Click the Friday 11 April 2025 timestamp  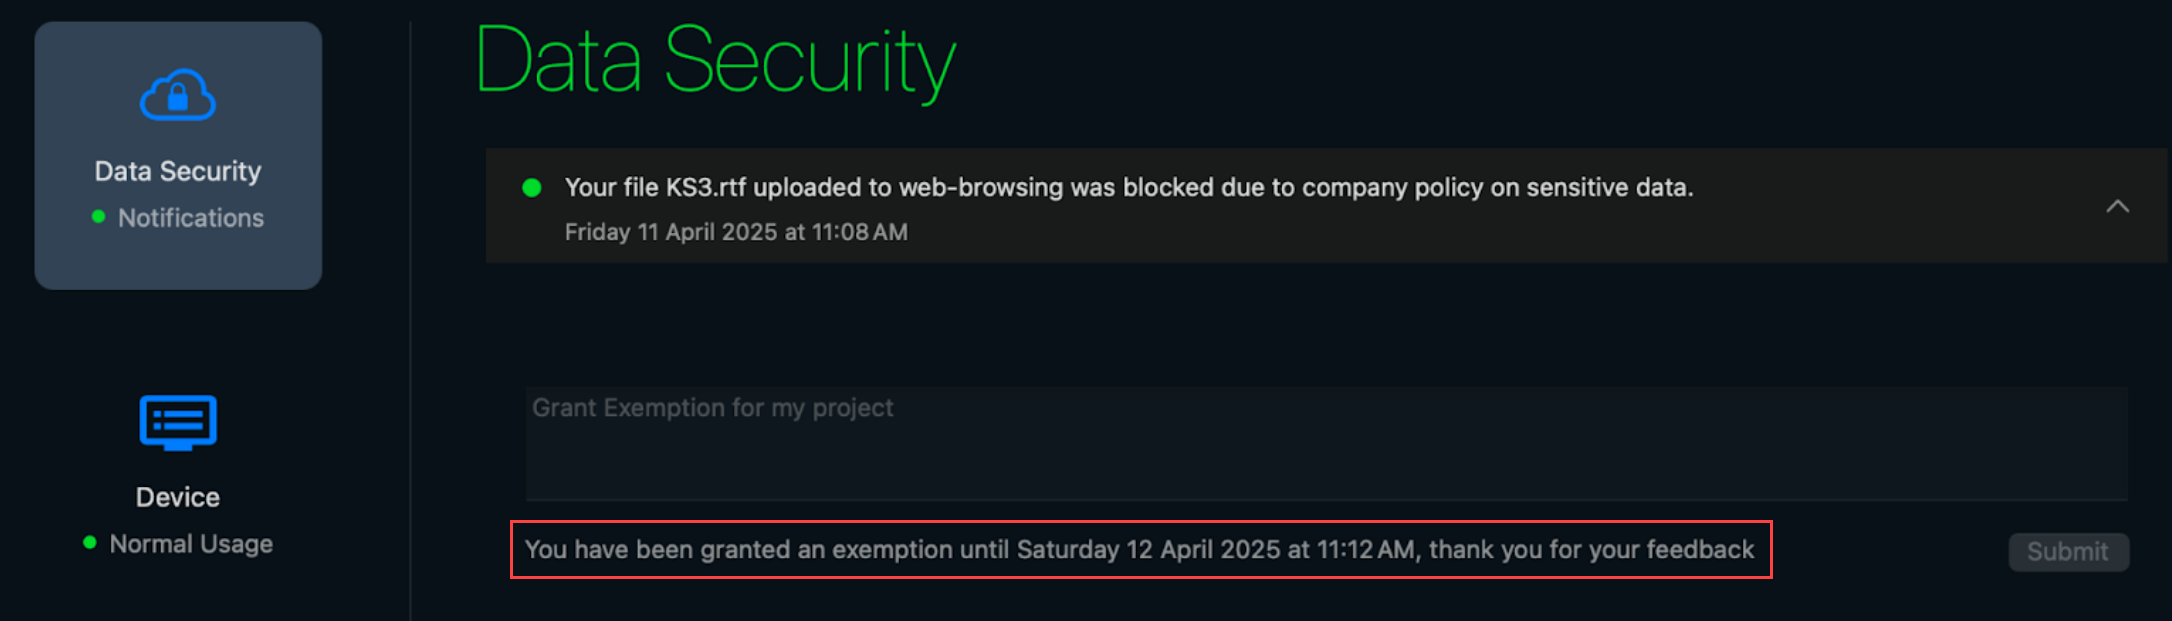pos(736,232)
